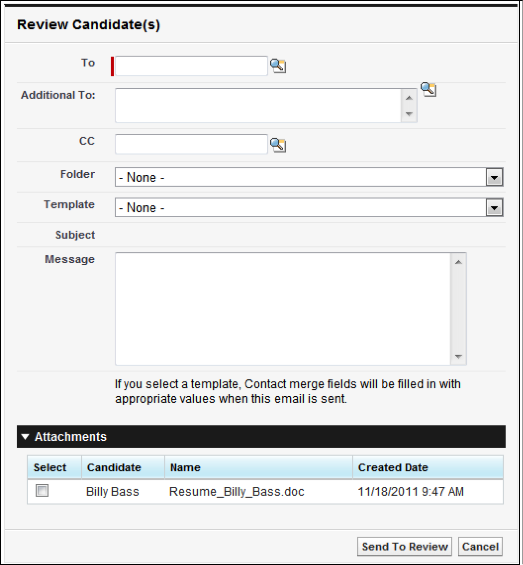Screen dimensions: 523x565
Task: Open the Template dropdown
Action: 309,208
